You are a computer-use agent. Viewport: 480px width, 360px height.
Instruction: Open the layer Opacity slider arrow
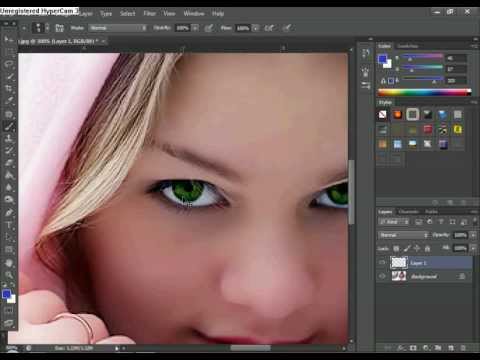pyautogui.click(x=473, y=235)
